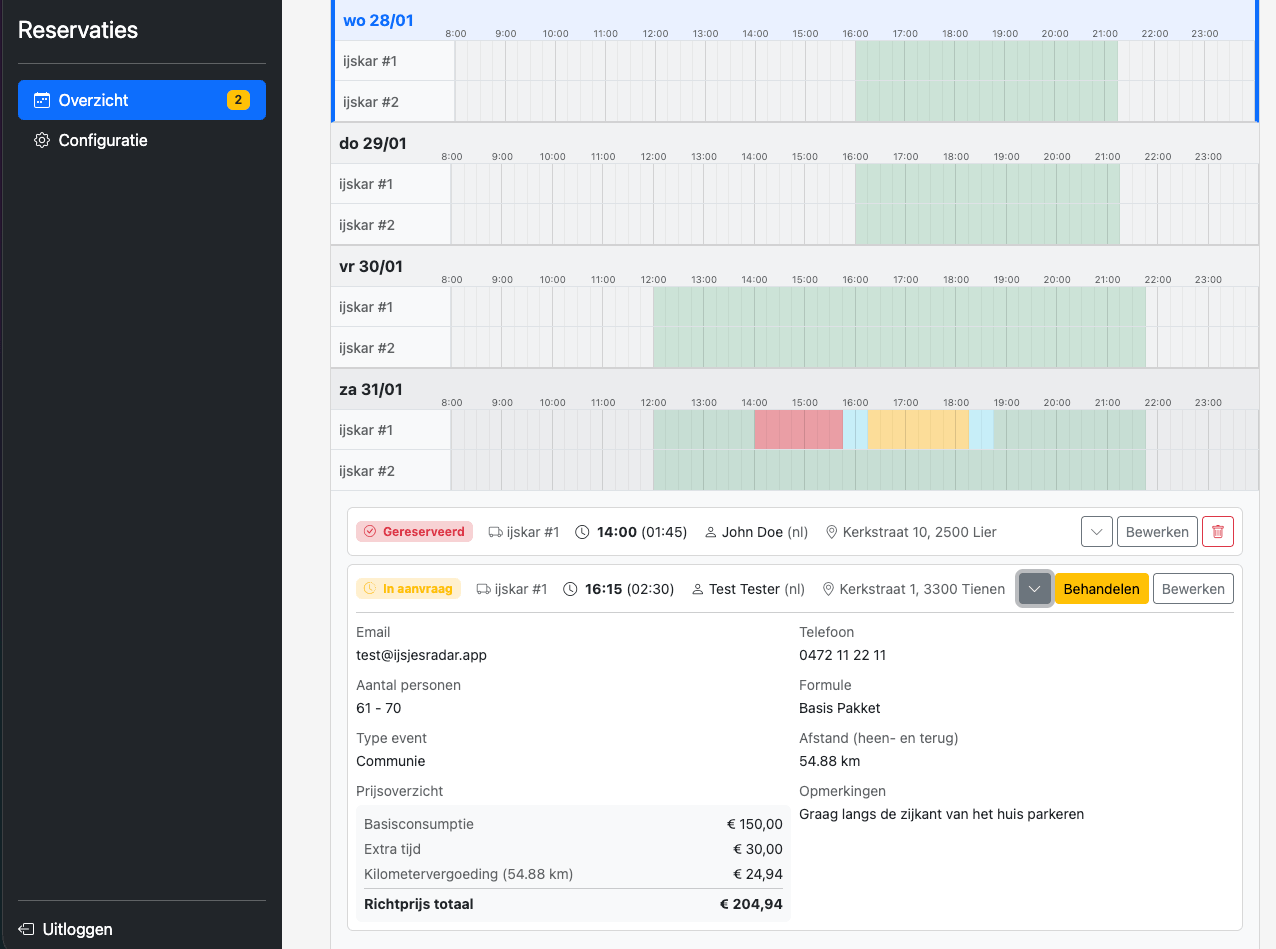Click the green availability block for do 29/01 ijskar #2
This screenshot has height=949, width=1276.
(987, 225)
